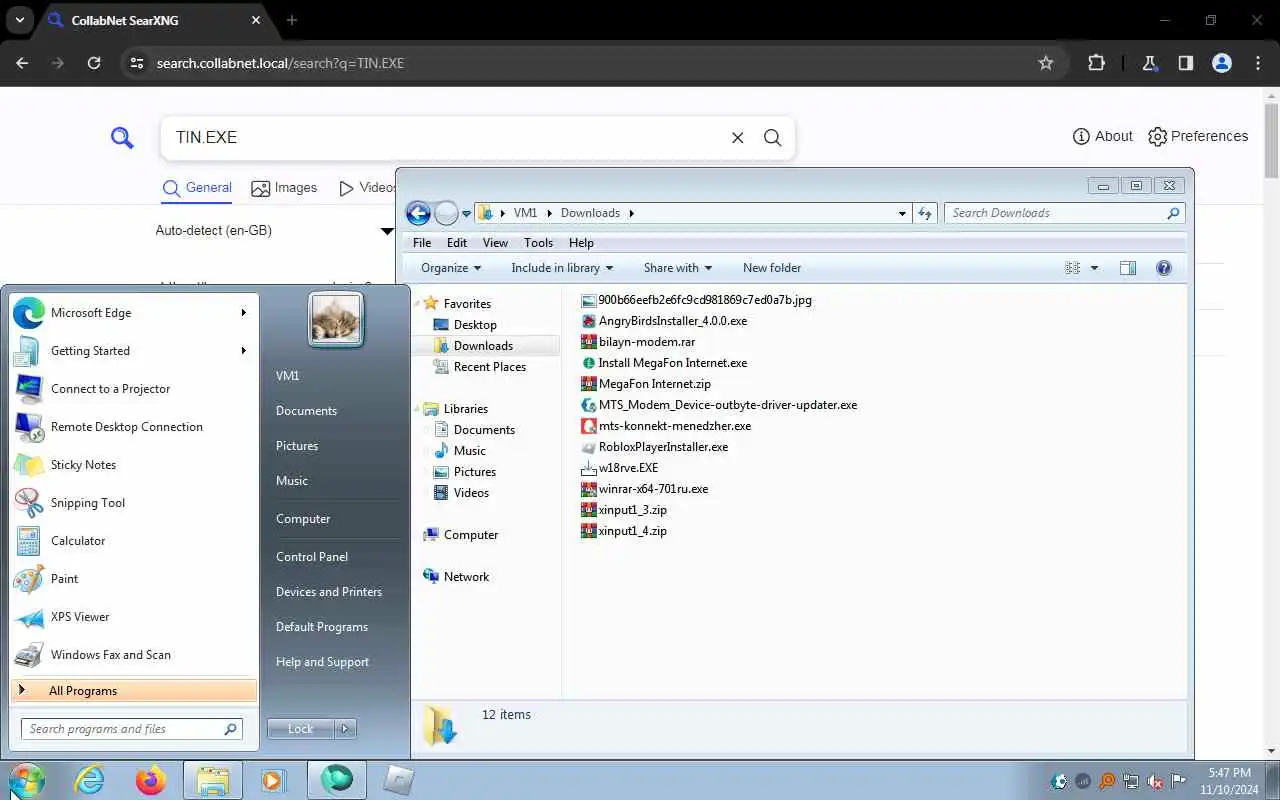Click the muted volume tray icon
This screenshot has width=1280, height=800.
point(1155,781)
